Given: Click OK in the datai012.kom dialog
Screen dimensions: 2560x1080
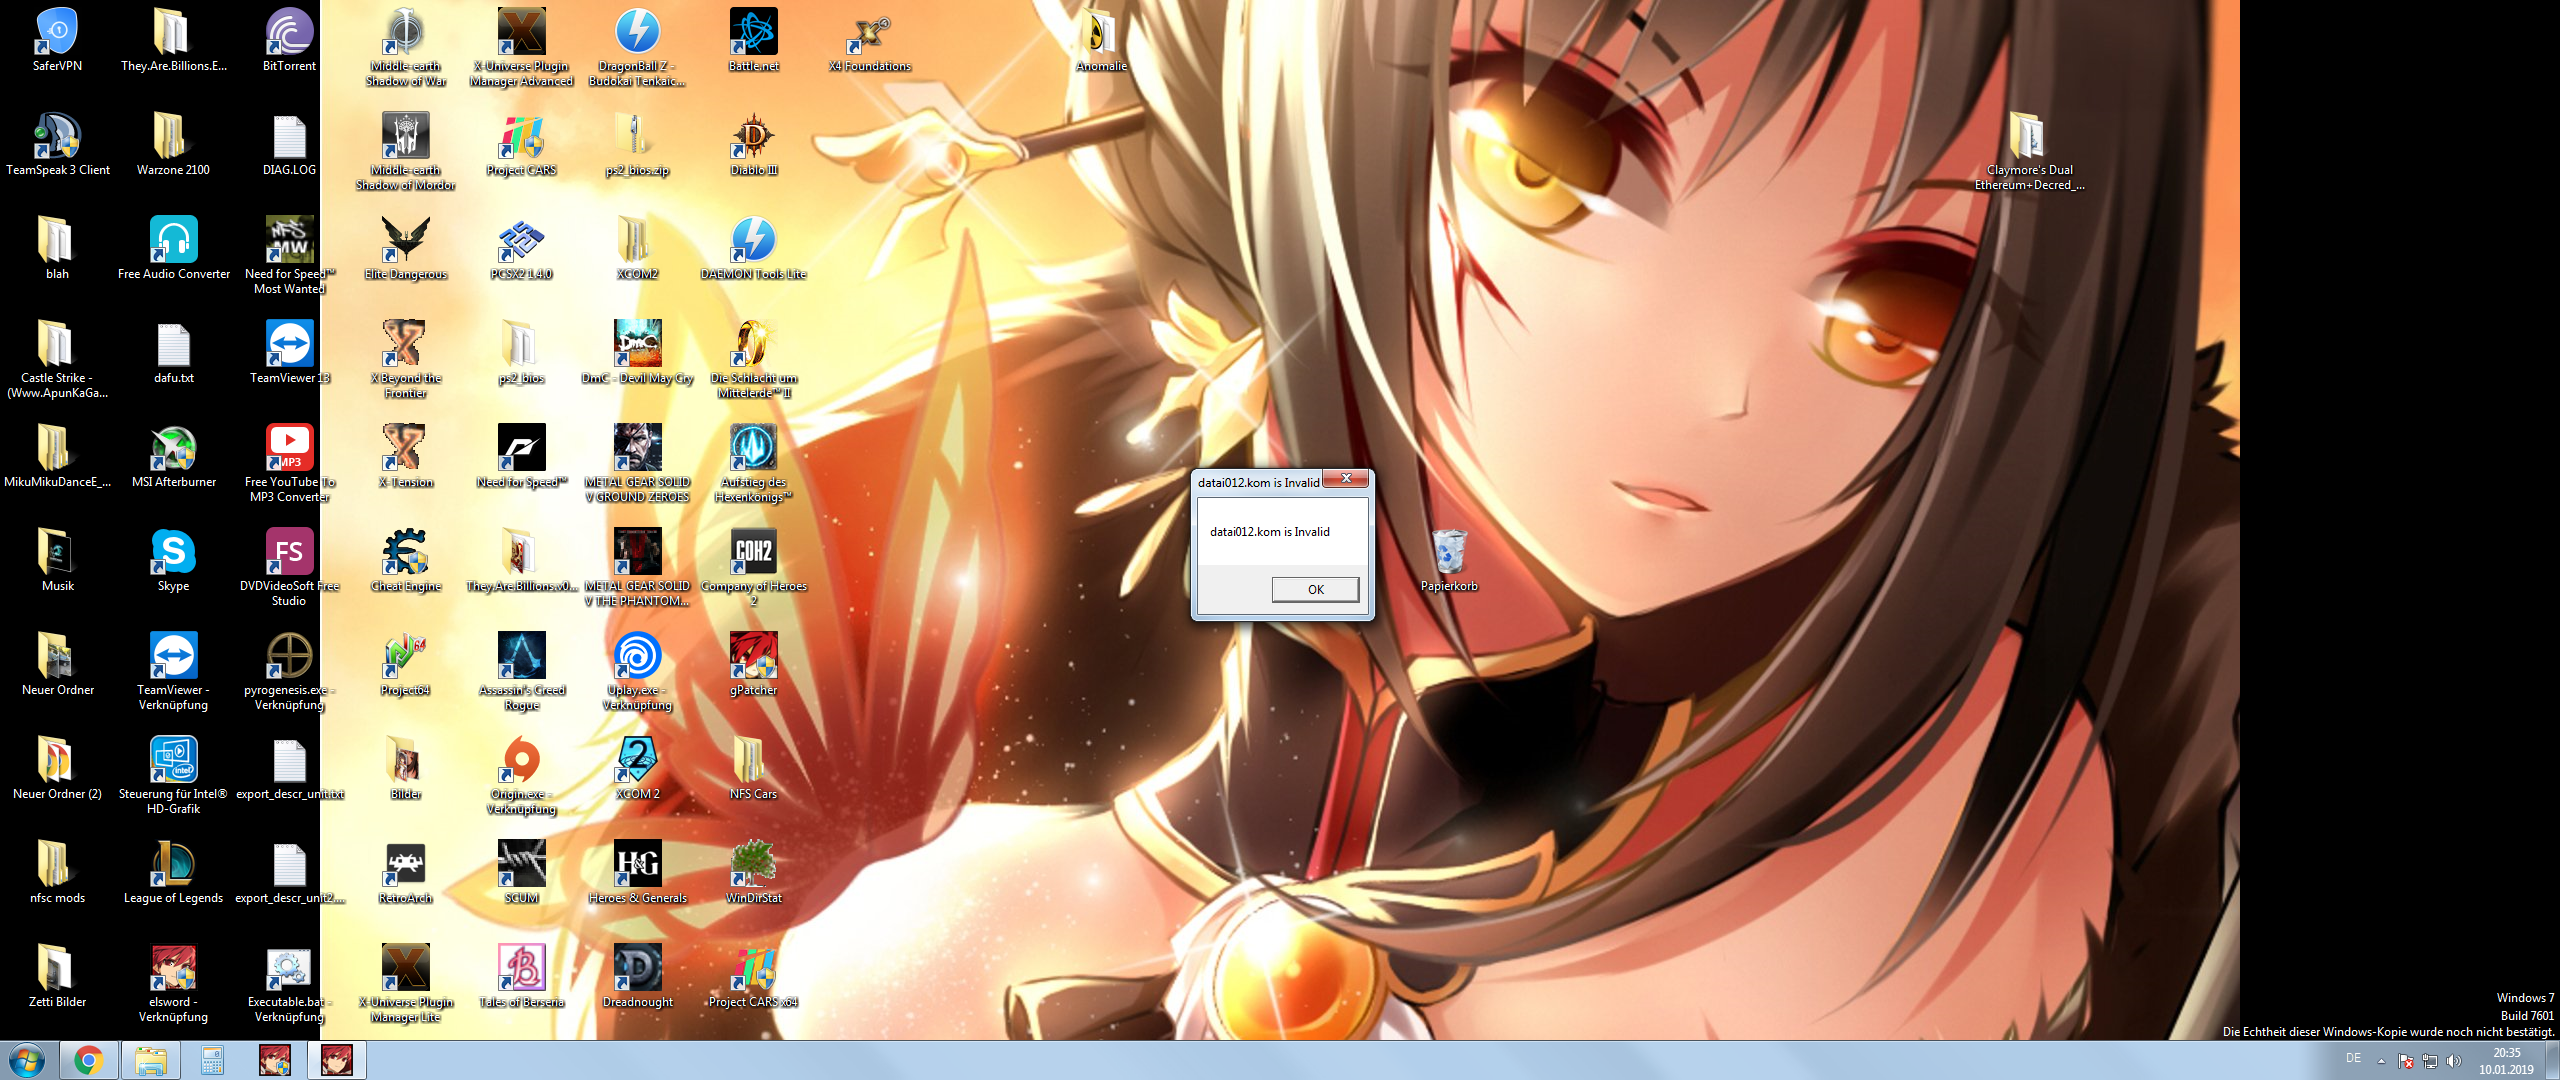Looking at the screenshot, I should 1315,590.
